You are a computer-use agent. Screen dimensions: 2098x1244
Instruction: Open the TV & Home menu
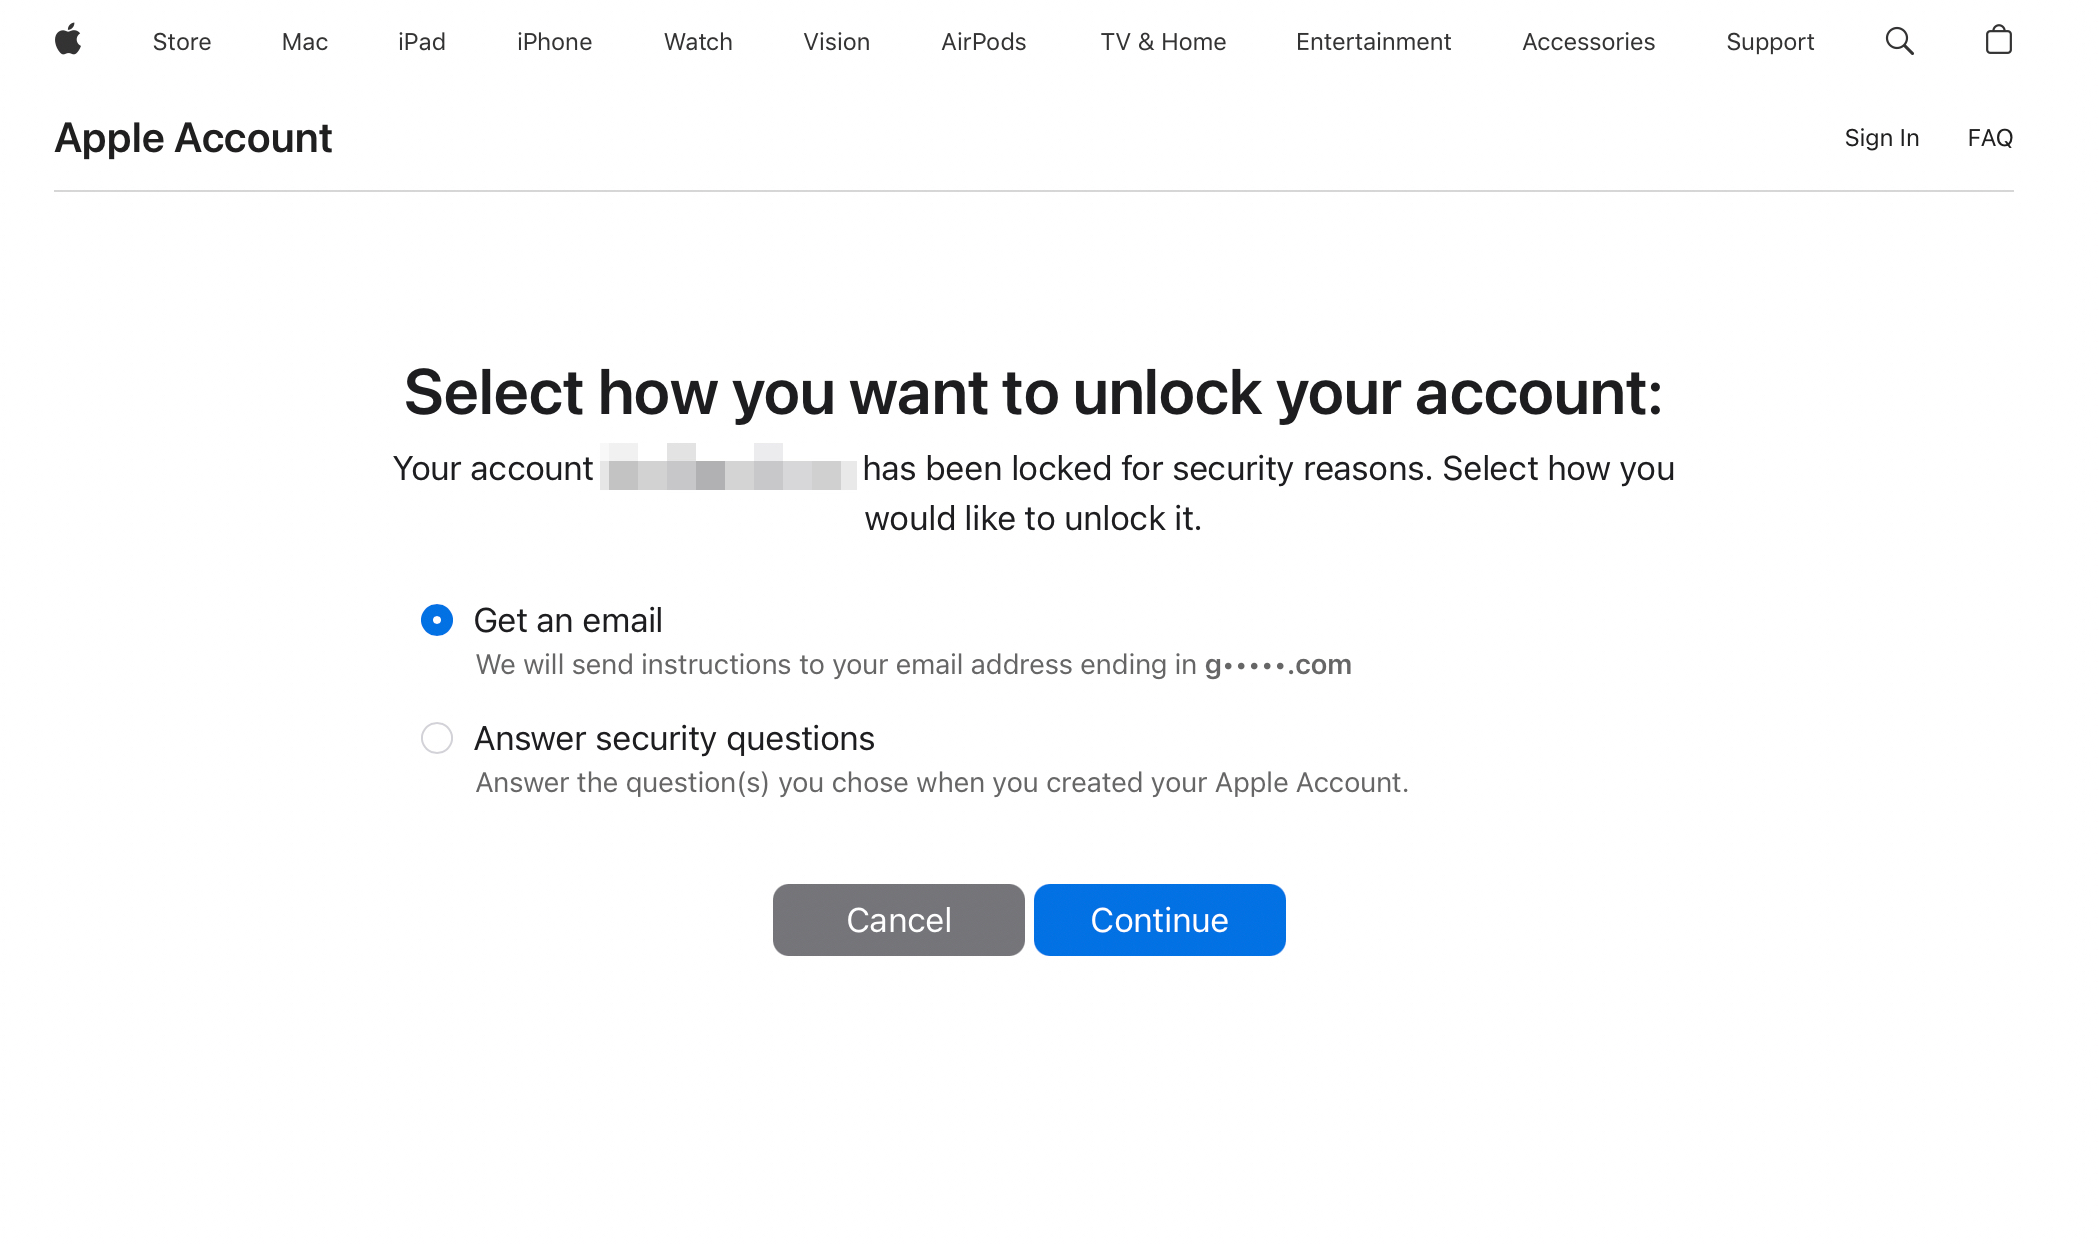coord(1163,42)
